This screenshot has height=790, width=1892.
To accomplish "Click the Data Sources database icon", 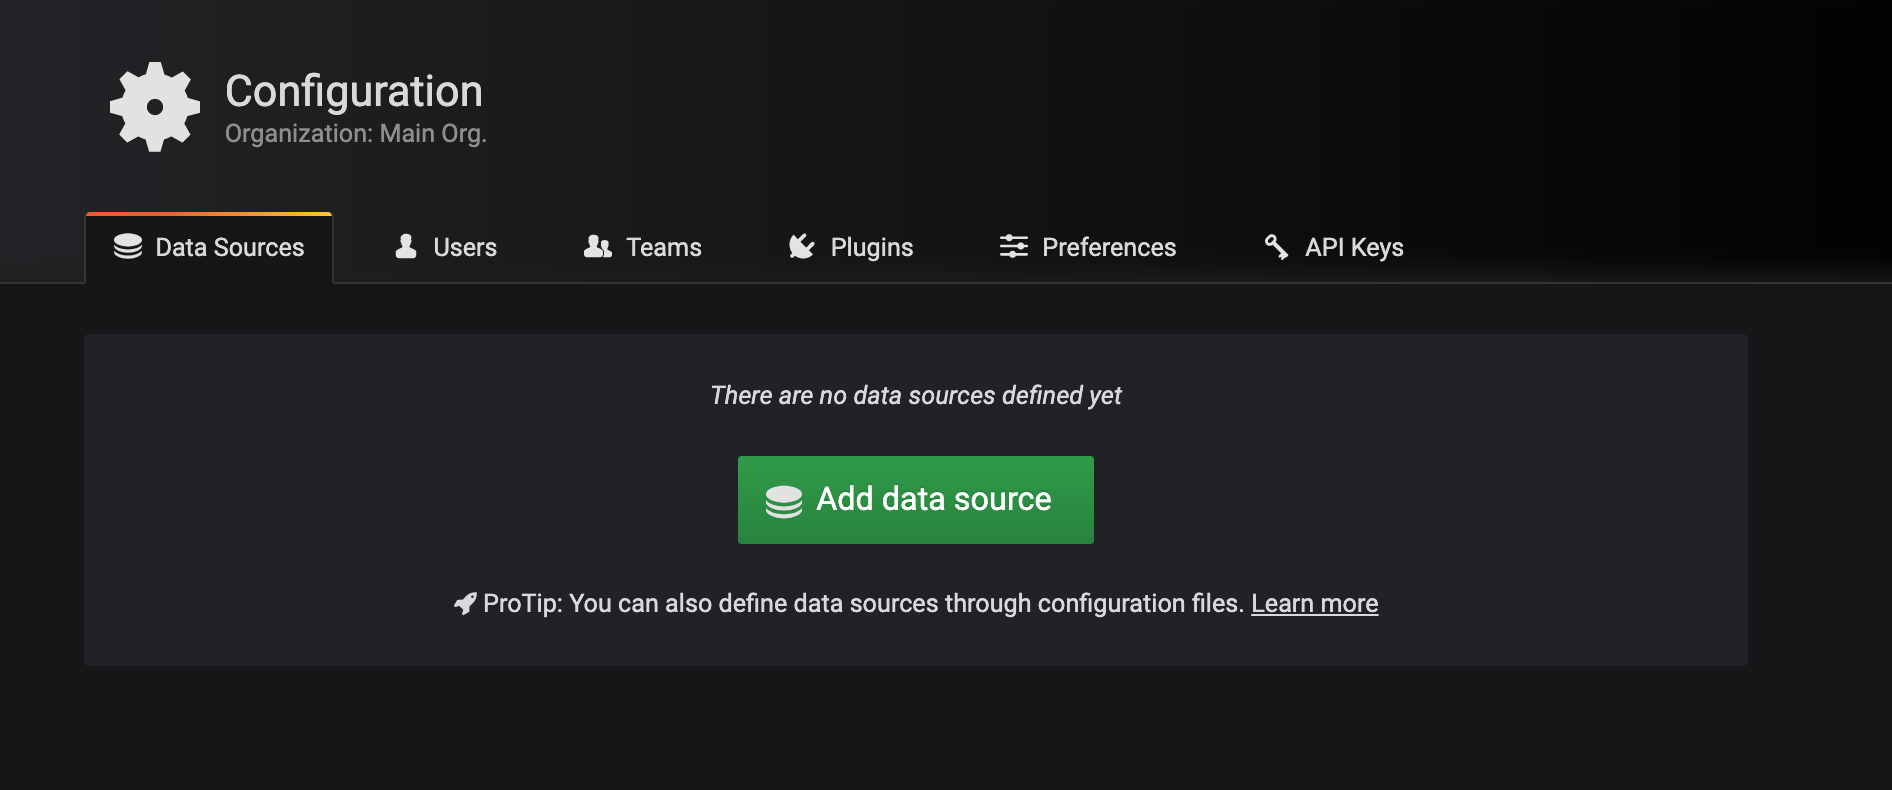I will [128, 247].
